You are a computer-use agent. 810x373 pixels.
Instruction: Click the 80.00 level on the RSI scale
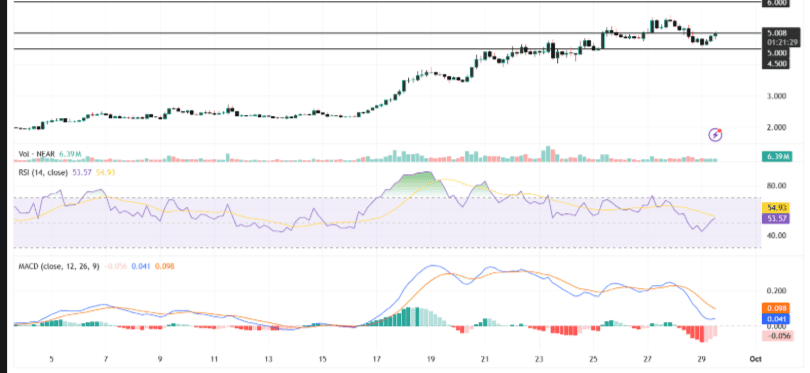(x=776, y=185)
